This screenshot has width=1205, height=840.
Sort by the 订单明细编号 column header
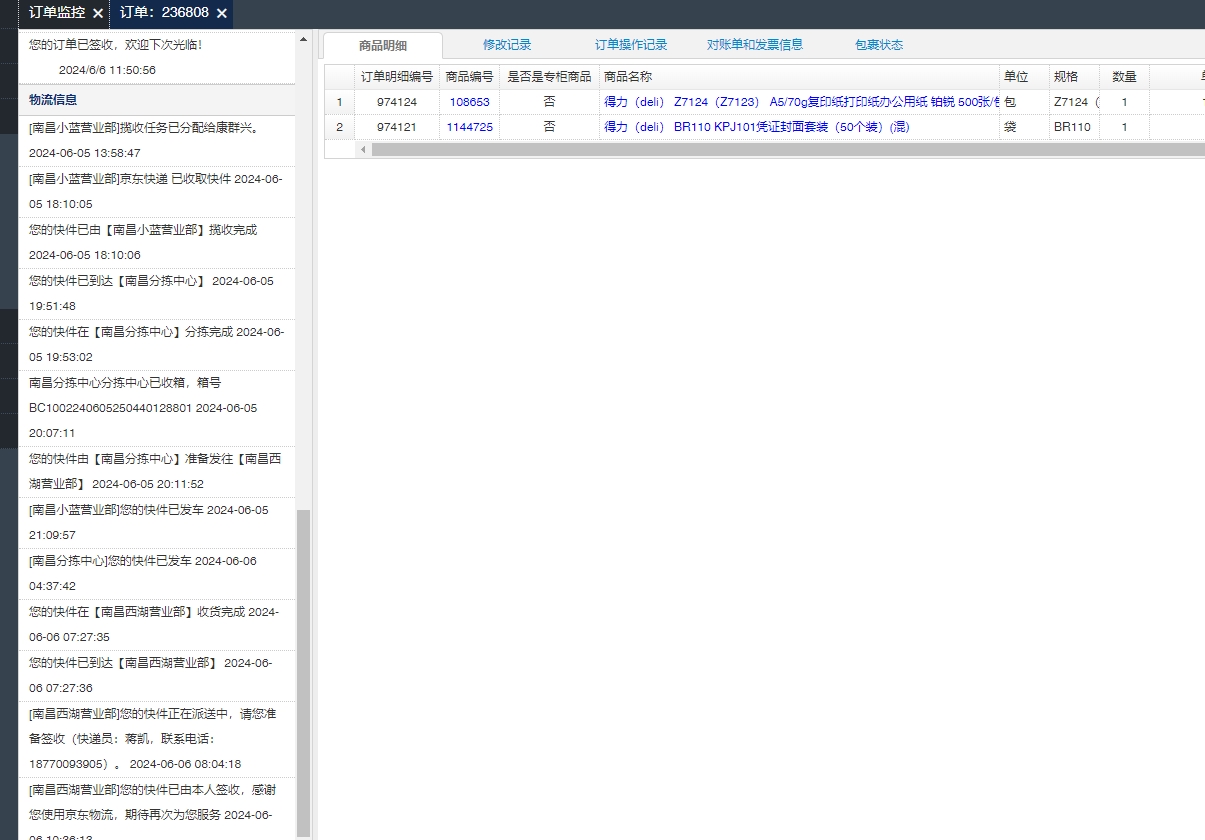tap(397, 77)
